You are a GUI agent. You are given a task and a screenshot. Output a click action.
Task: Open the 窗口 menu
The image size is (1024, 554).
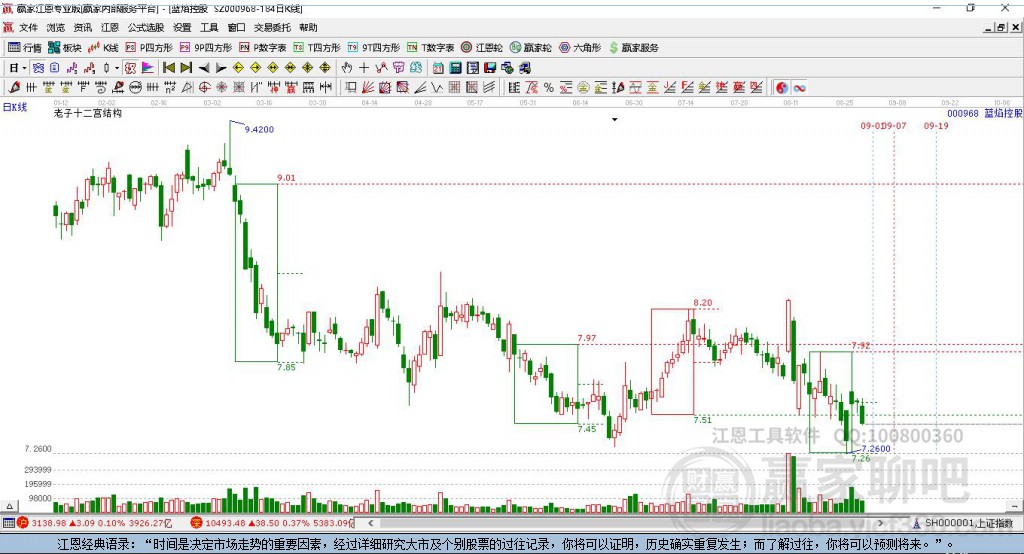click(236, 27)
